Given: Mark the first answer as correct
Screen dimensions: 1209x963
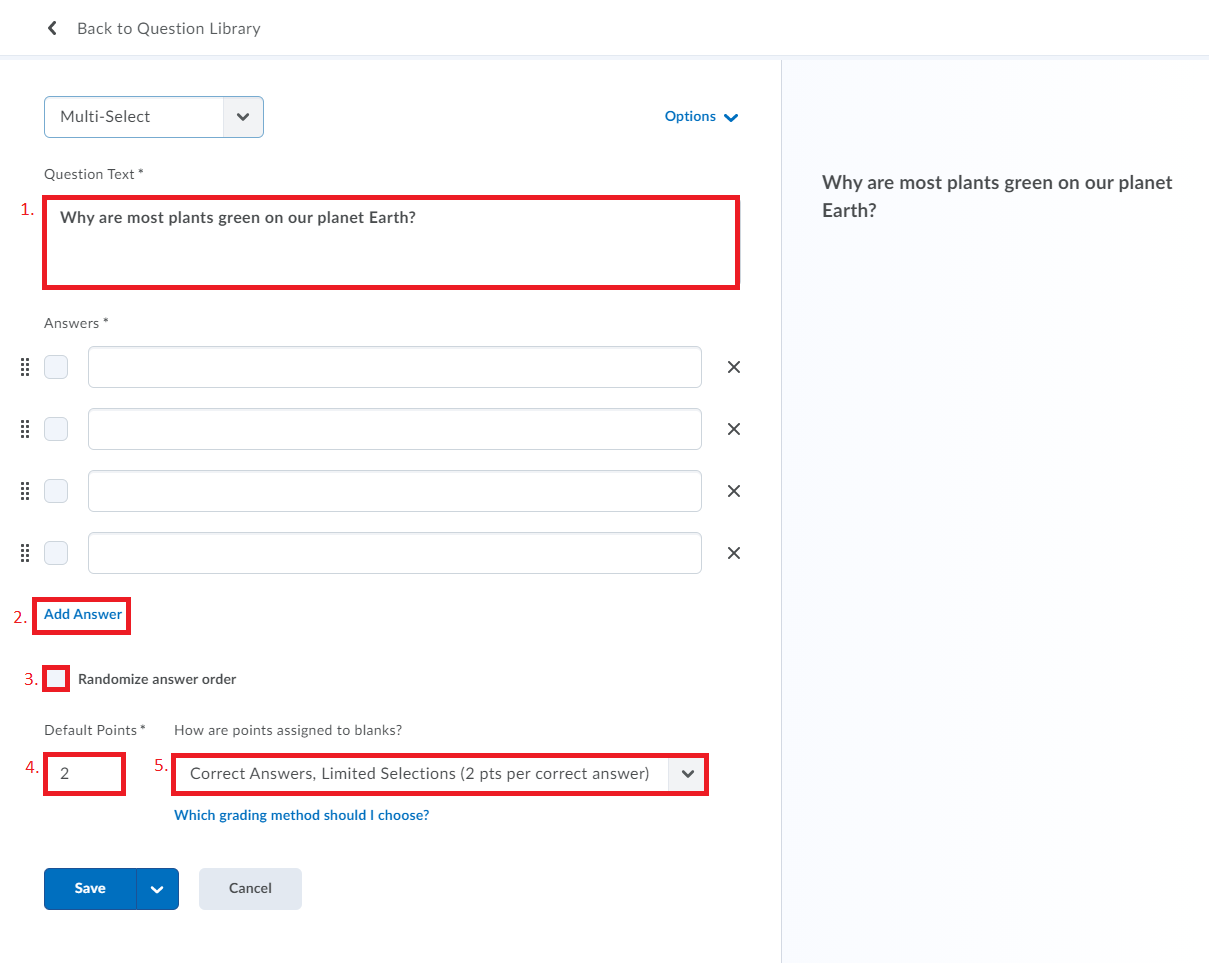Looking at the screenshot, I should pos(56,367).
